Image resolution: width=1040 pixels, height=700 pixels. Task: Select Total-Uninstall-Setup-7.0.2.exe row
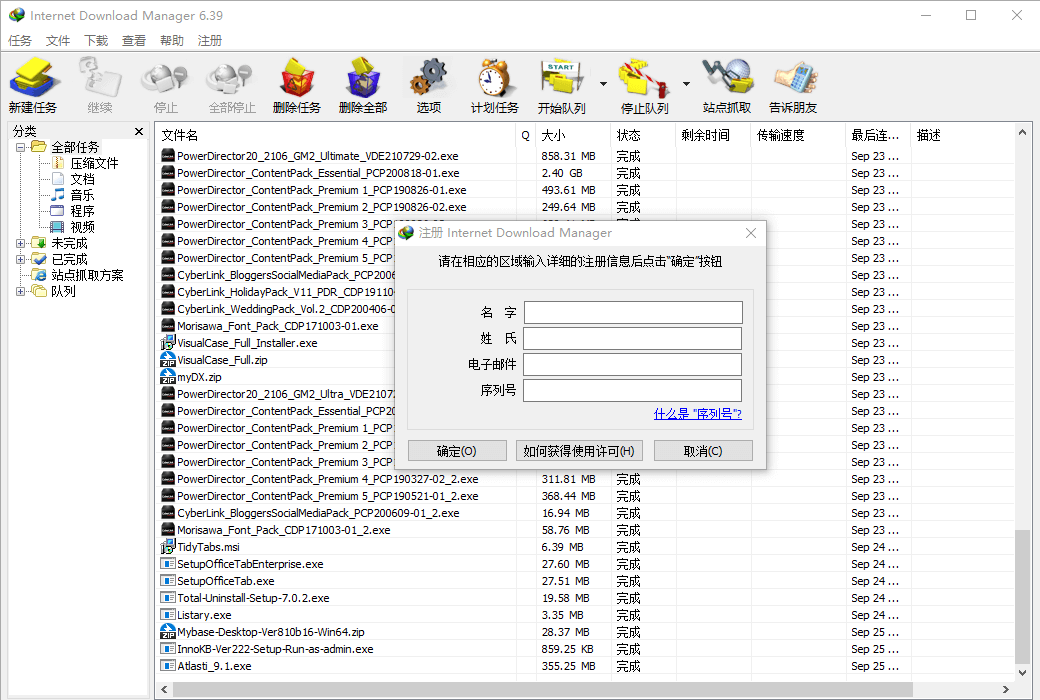click(x=586, y=598)
